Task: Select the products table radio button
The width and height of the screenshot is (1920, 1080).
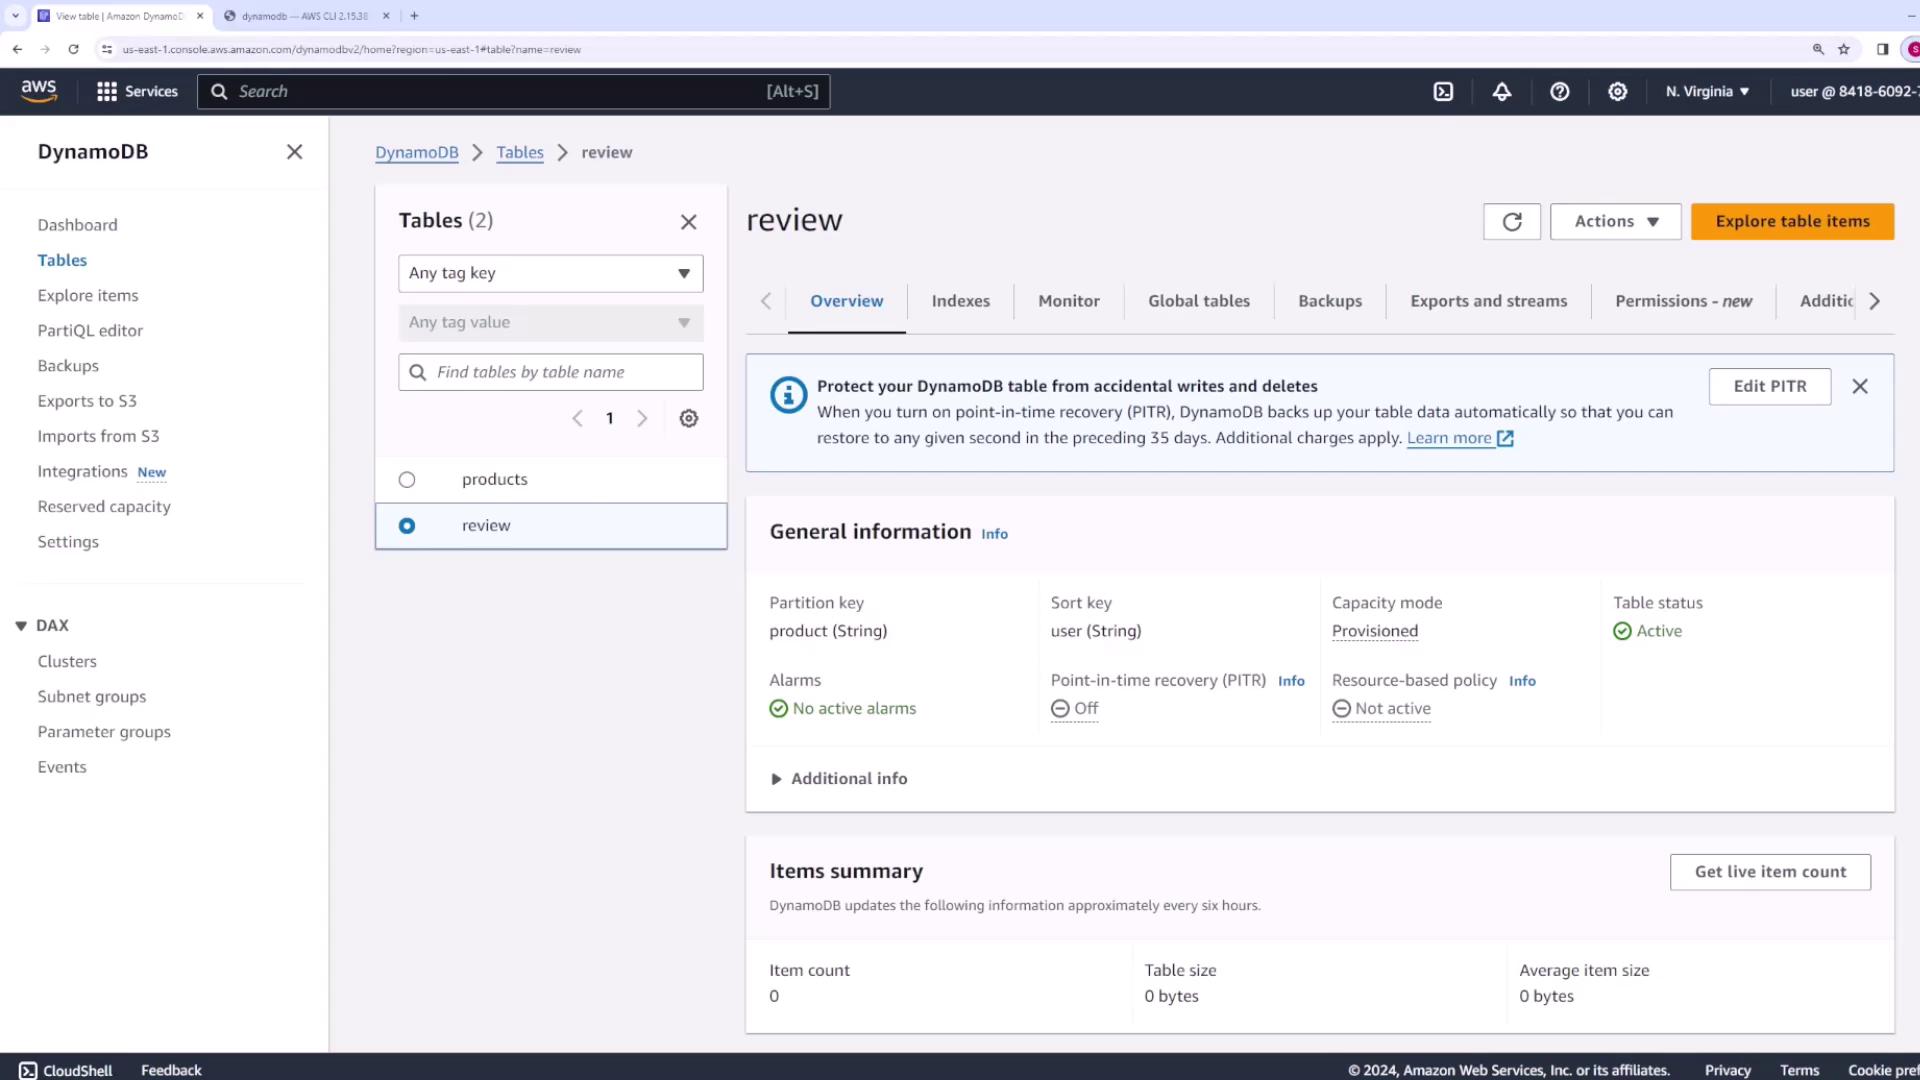Action: click(x=407, y=480)
